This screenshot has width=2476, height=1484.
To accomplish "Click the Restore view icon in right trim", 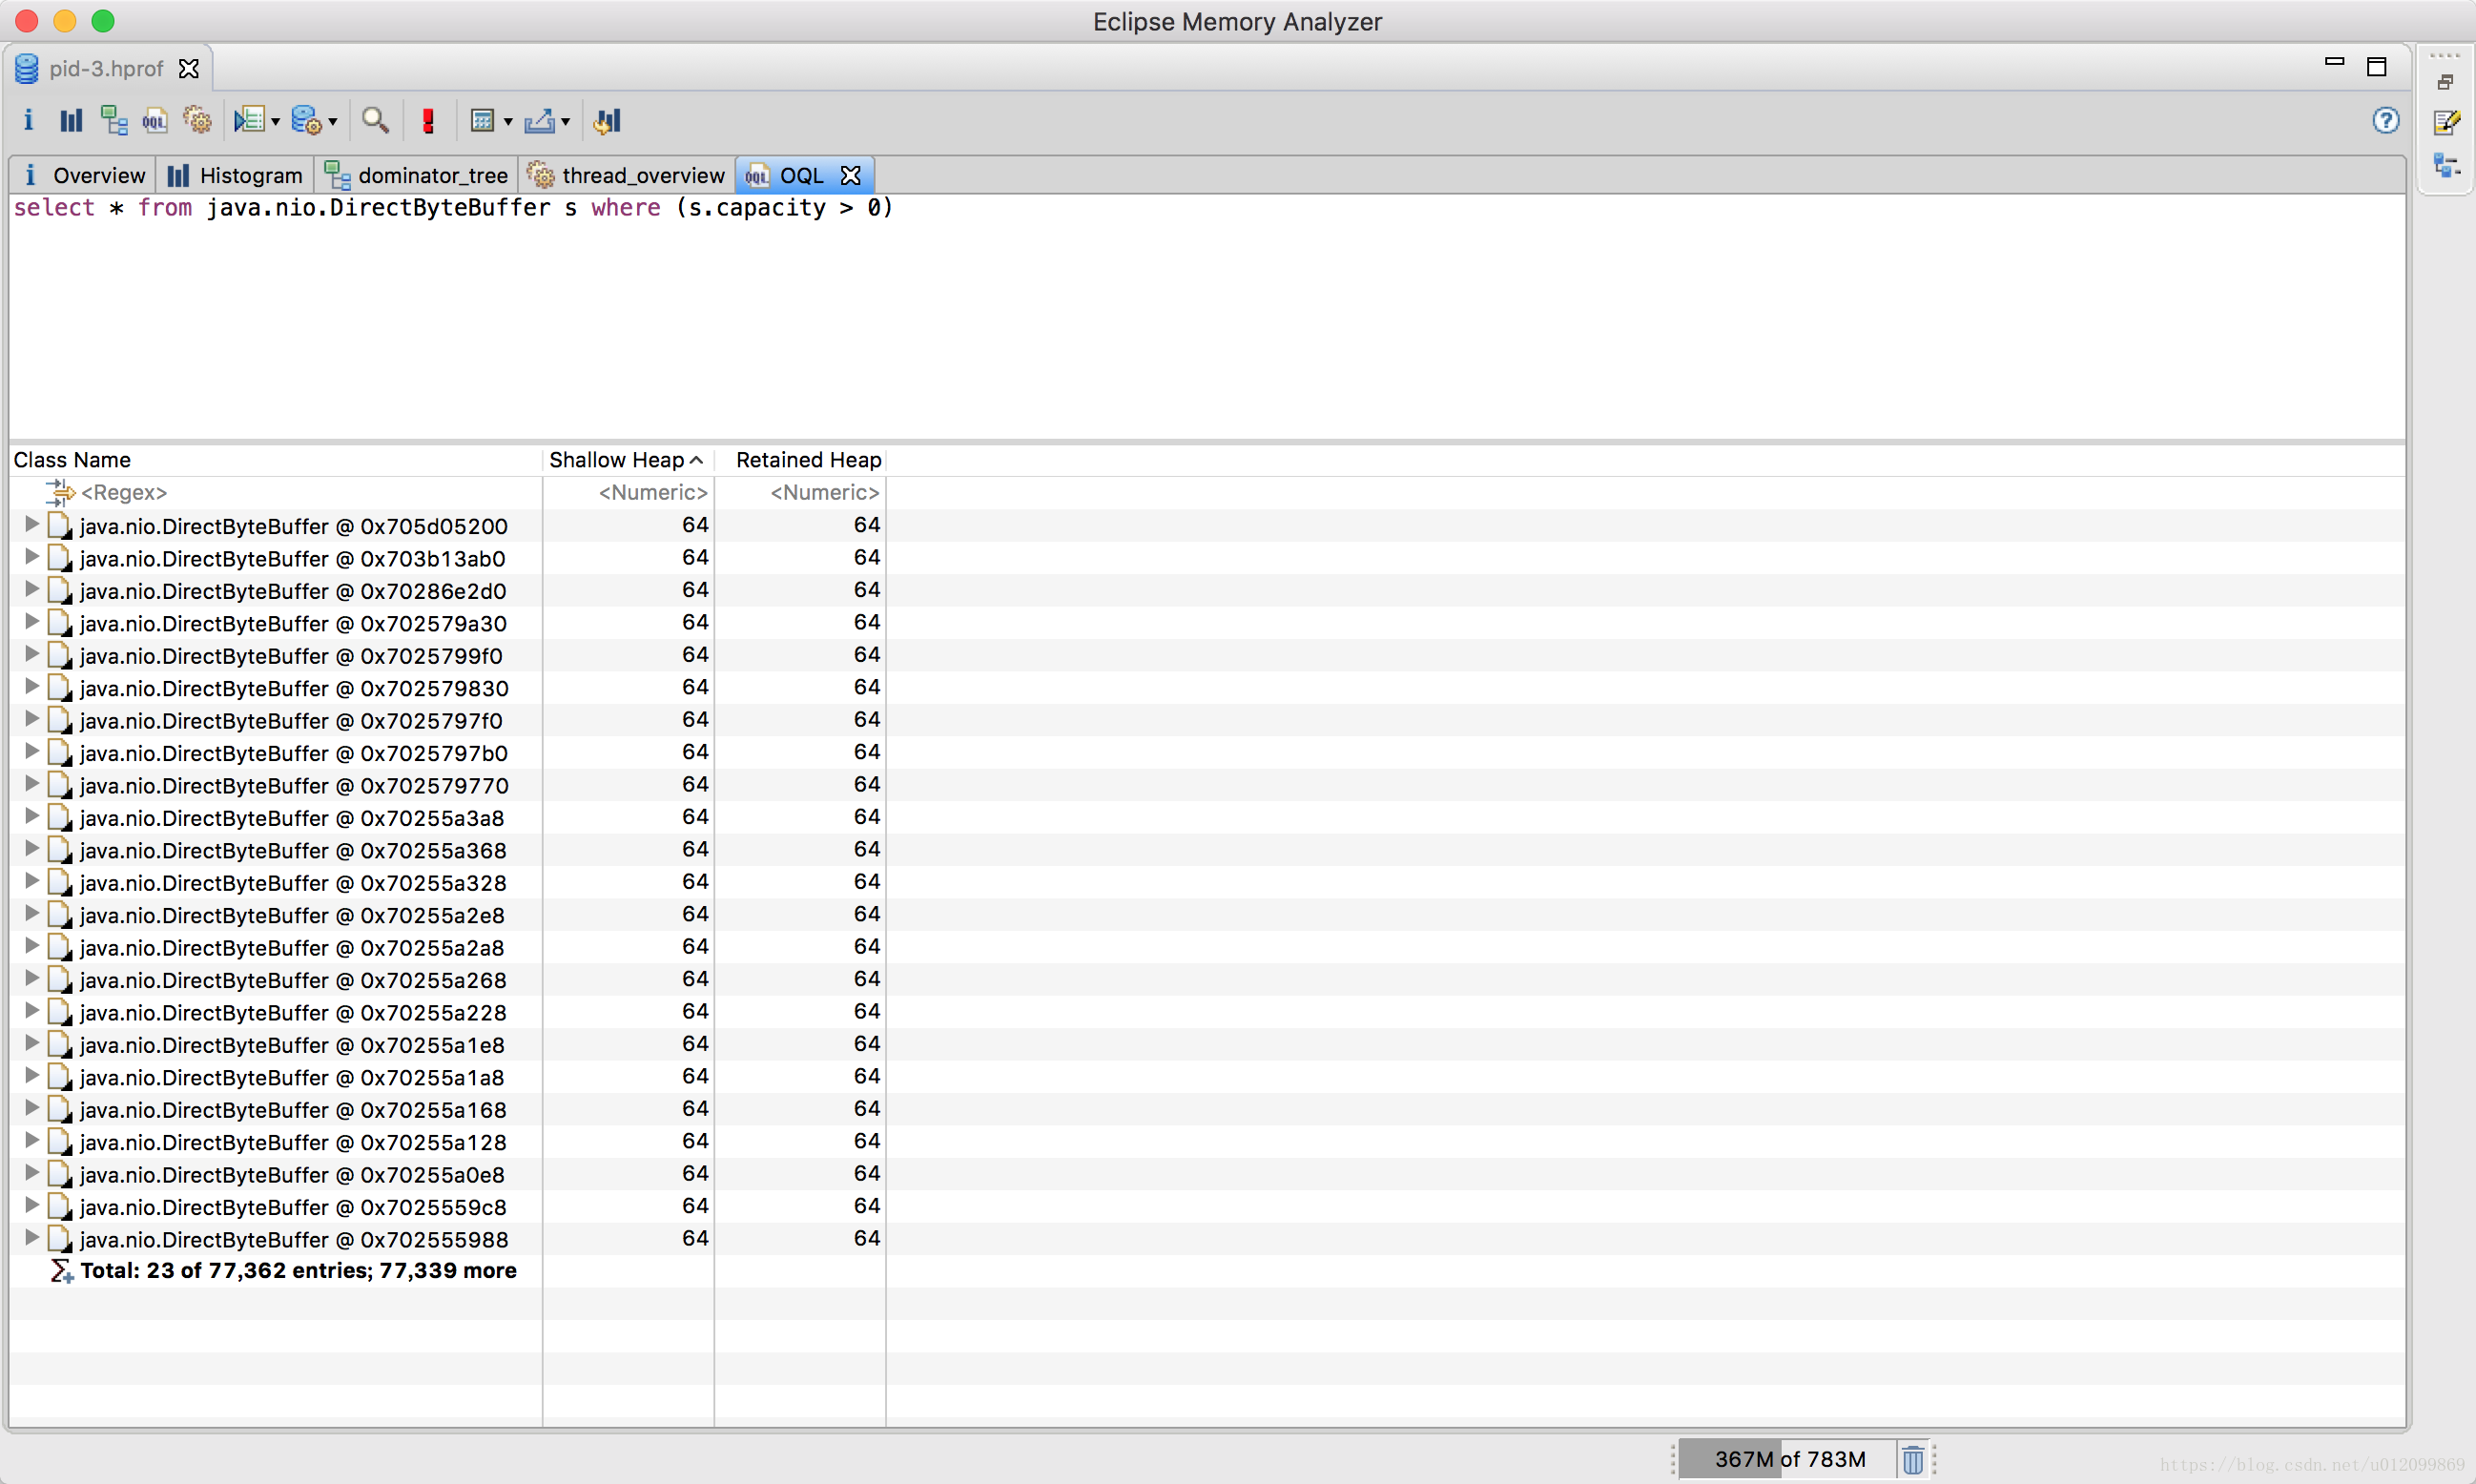I will [2445, 82].
